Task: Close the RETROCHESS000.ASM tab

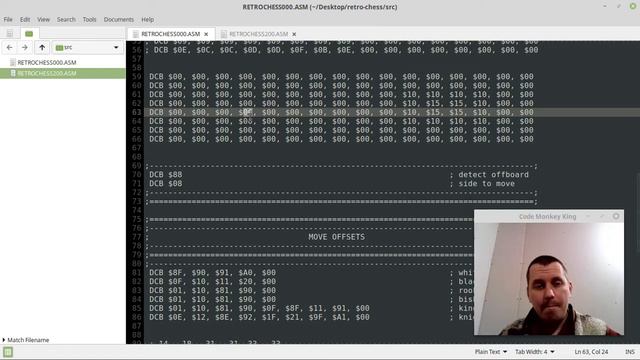Action: point(206,34)
